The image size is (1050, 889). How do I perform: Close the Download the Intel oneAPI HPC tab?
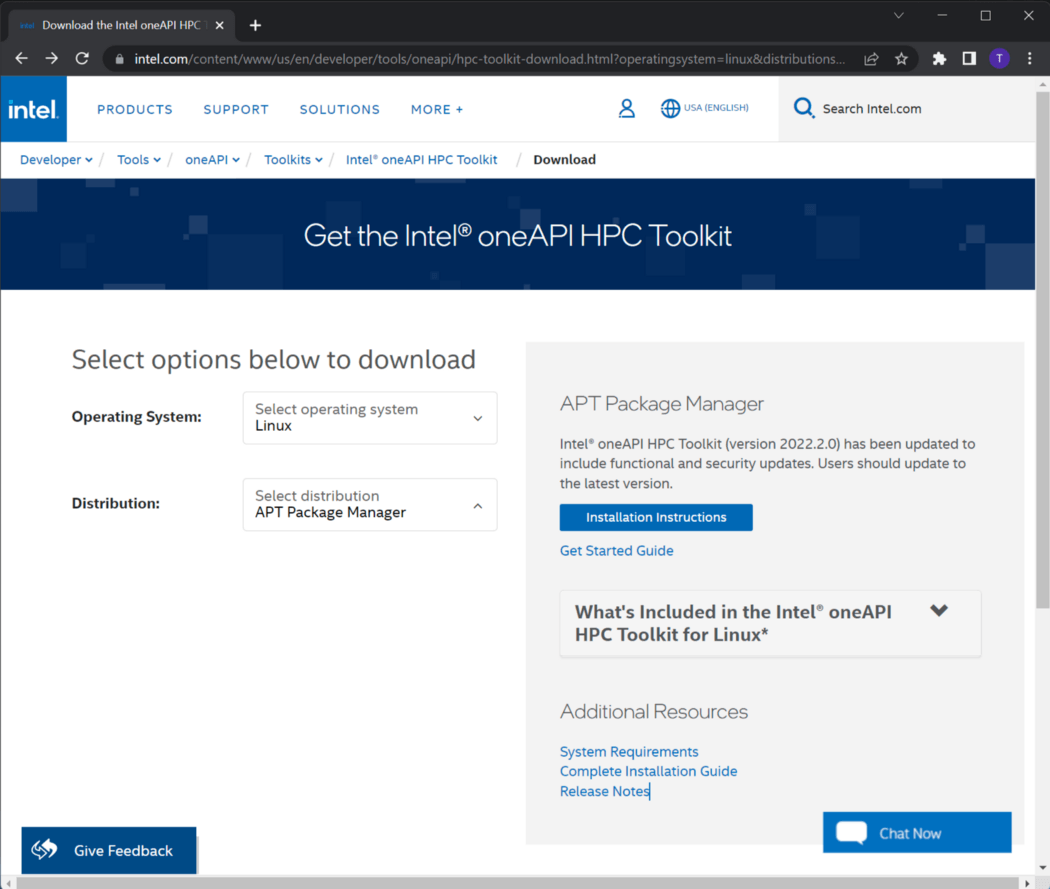tap(220, 25)
